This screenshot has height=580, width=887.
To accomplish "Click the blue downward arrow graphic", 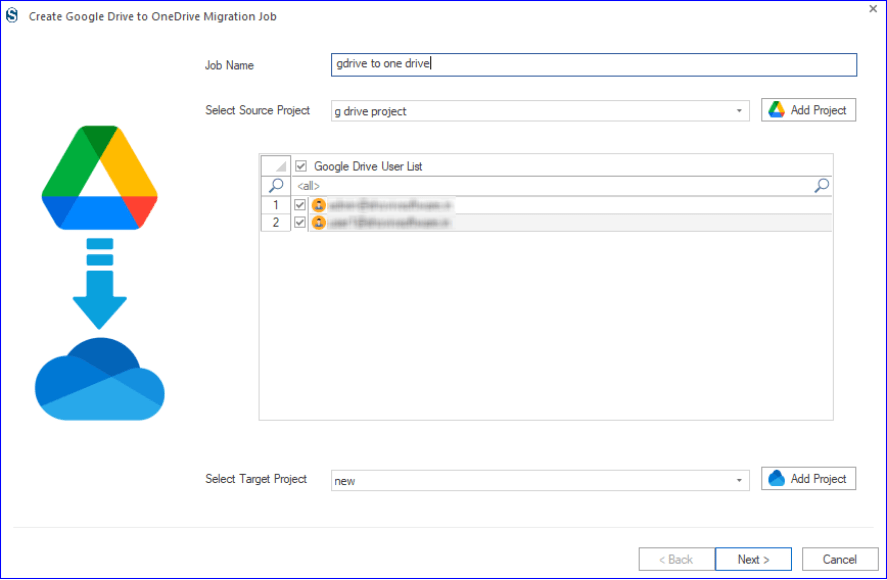I will tap(100, 284).
